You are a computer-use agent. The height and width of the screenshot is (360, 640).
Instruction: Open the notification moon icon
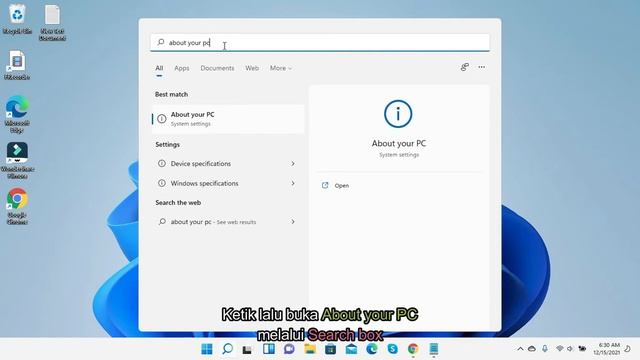(627, 349)
